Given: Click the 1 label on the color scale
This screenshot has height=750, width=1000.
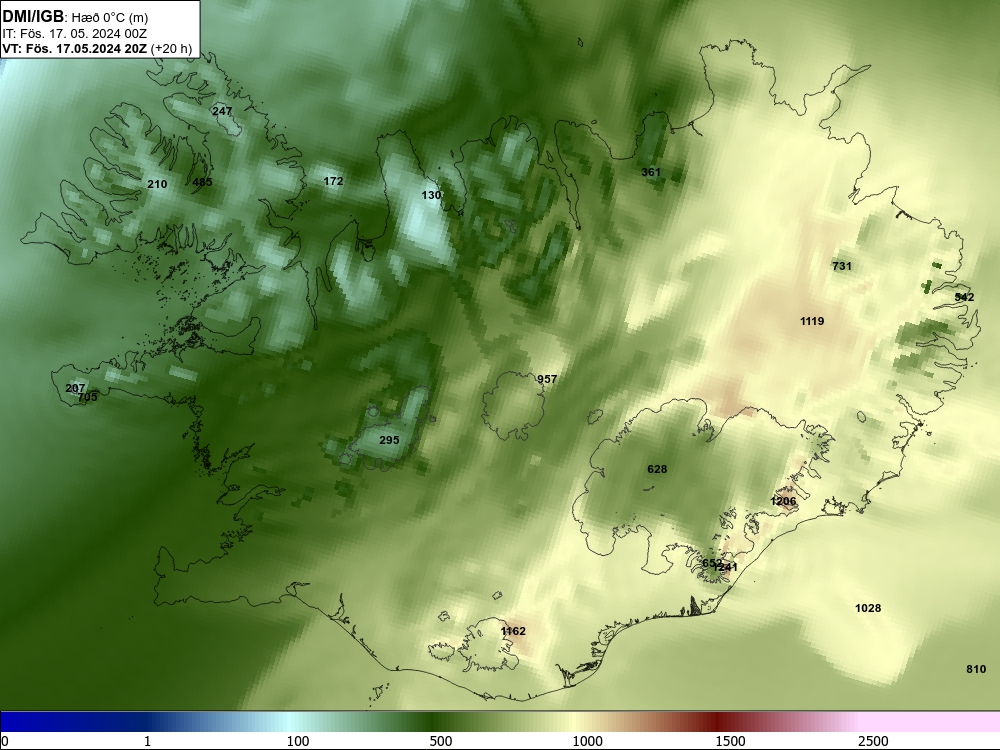Looking at the screenshot, I should 147,741.
